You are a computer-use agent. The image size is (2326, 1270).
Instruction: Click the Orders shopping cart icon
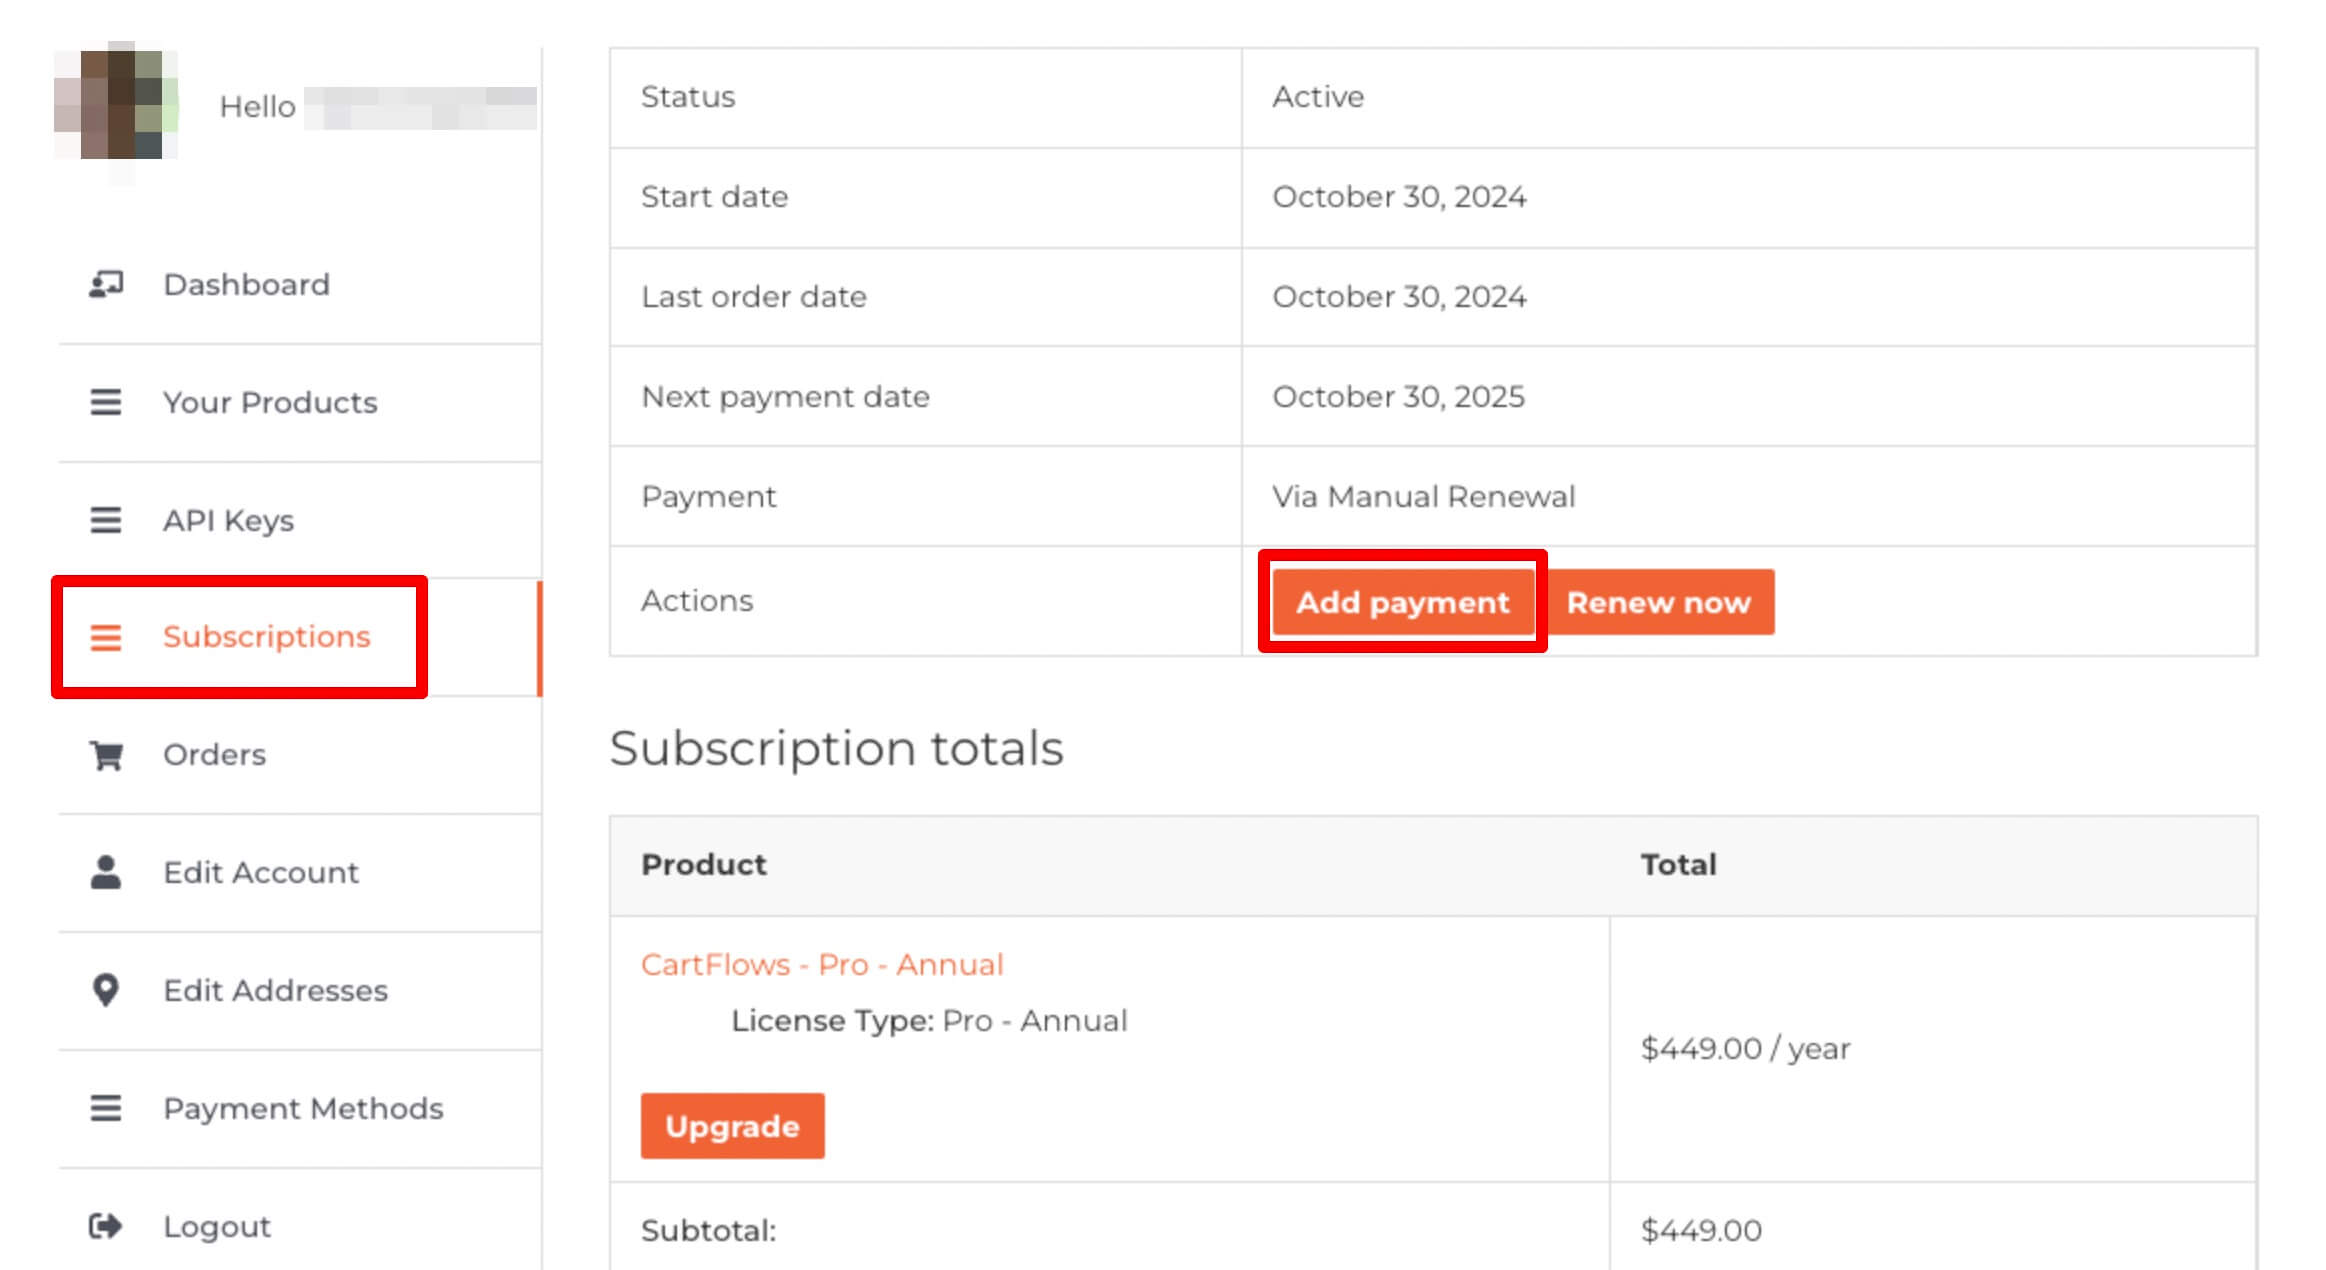(x=106, y=755)
